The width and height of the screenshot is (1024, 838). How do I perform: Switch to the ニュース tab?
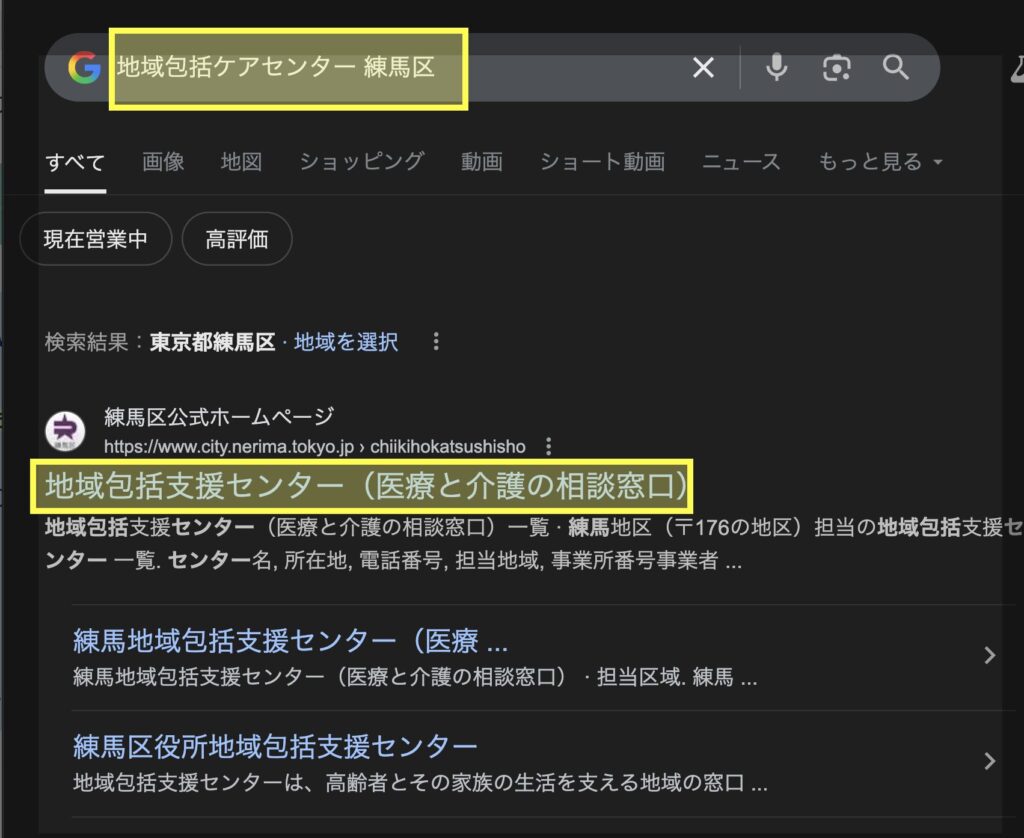click(741, 161)
